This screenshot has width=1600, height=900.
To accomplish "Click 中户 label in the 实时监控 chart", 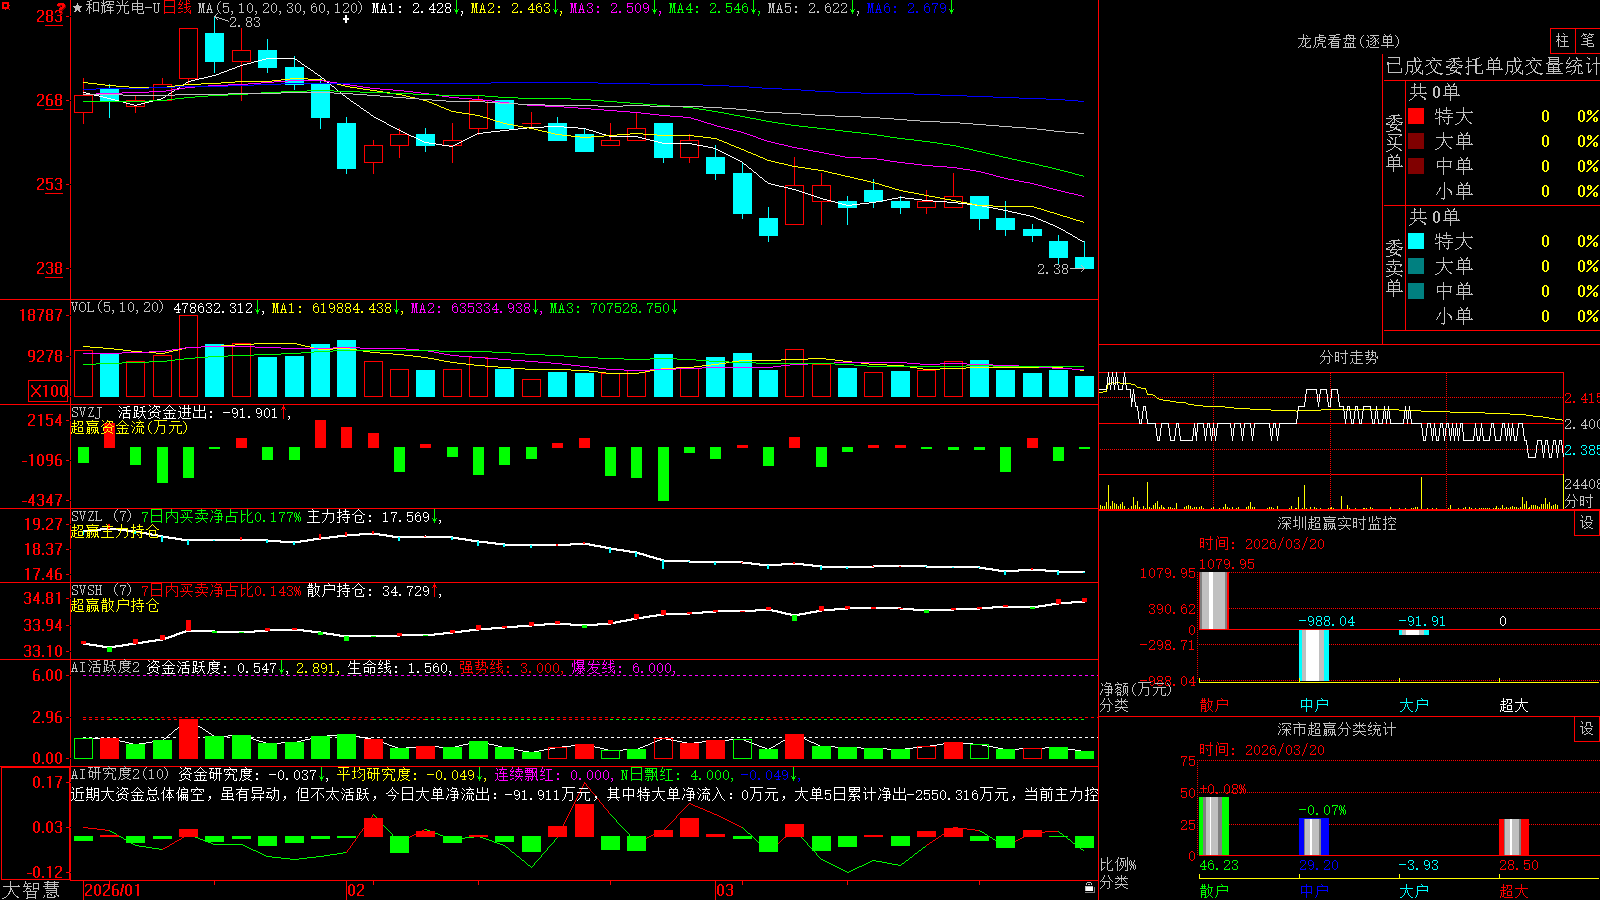I will click(1314, 705).
